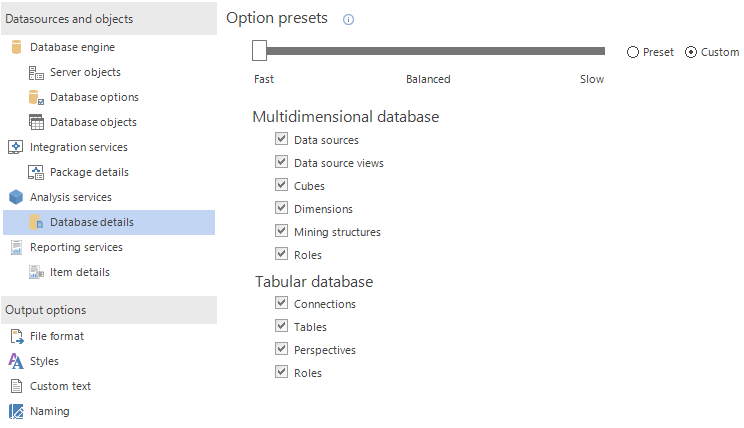Click the Integration services icon
The width and height of the screenshot is (744, 428).
coord(16,147)
